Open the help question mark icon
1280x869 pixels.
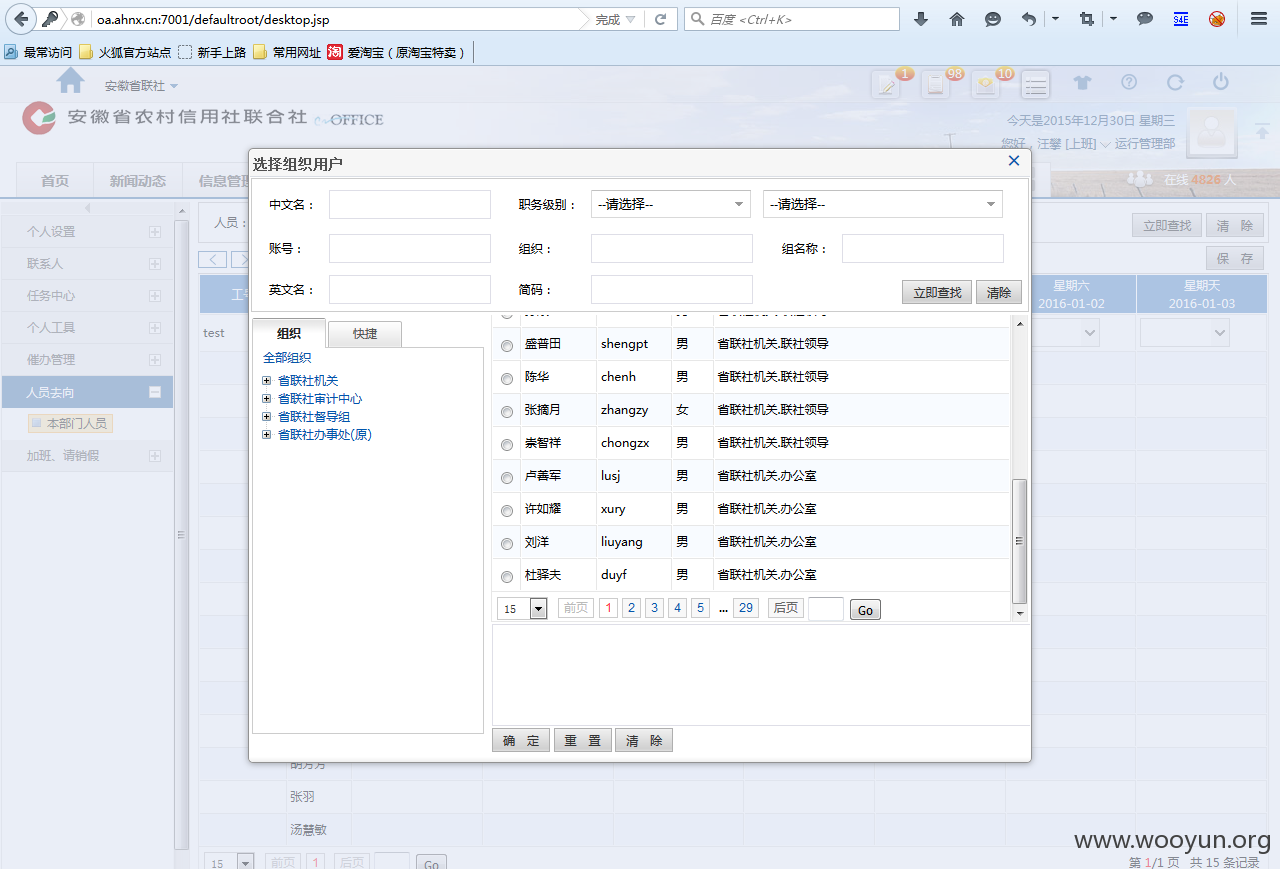tap(1129, 82)
